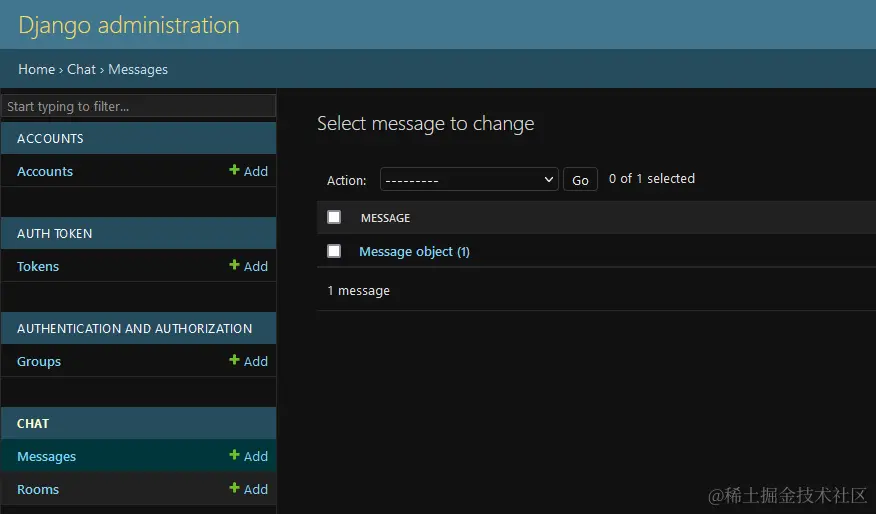
Task: Open Chat in the breadcrumb
Action: point(82,69)
